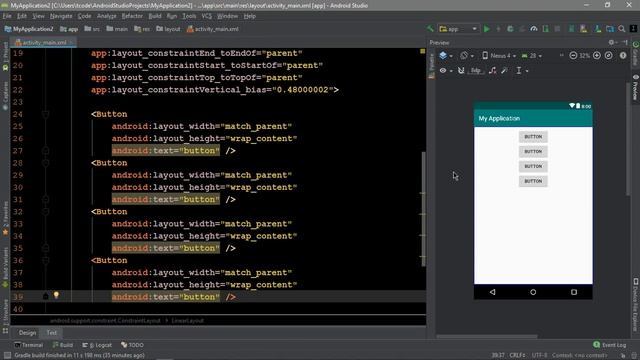The width and height of the screenshot is (640, 360).
Task: Open the SDK Manager icon in toolbar
Action: click(598, 29)
